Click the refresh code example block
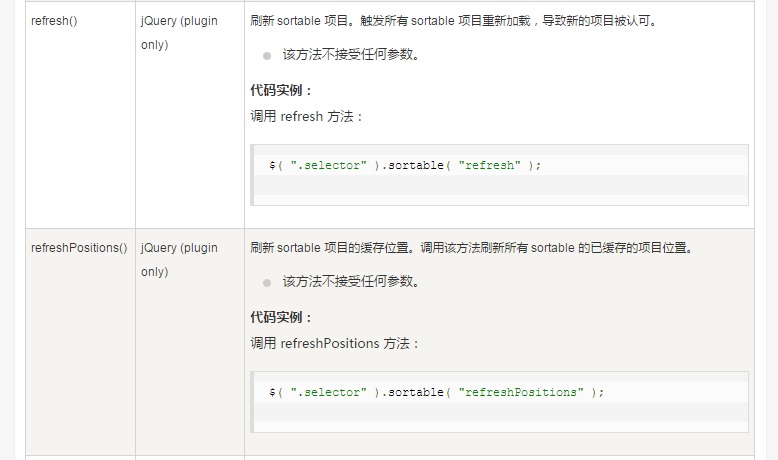The height and width of the screenshot is (460, 778). 500,175
